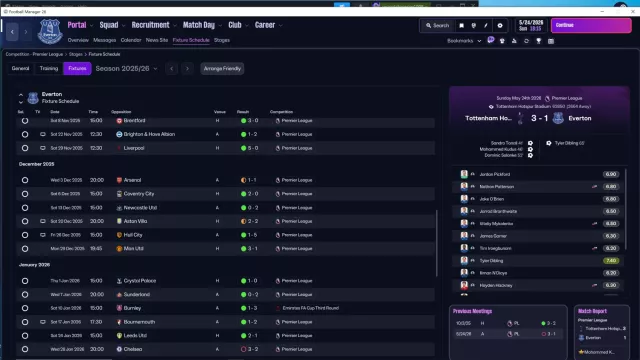Image resolution: width=640 pixels, height=360 pixels.
Task: Expand the Portal menu chevron
Action: click(x=91, y=25)
